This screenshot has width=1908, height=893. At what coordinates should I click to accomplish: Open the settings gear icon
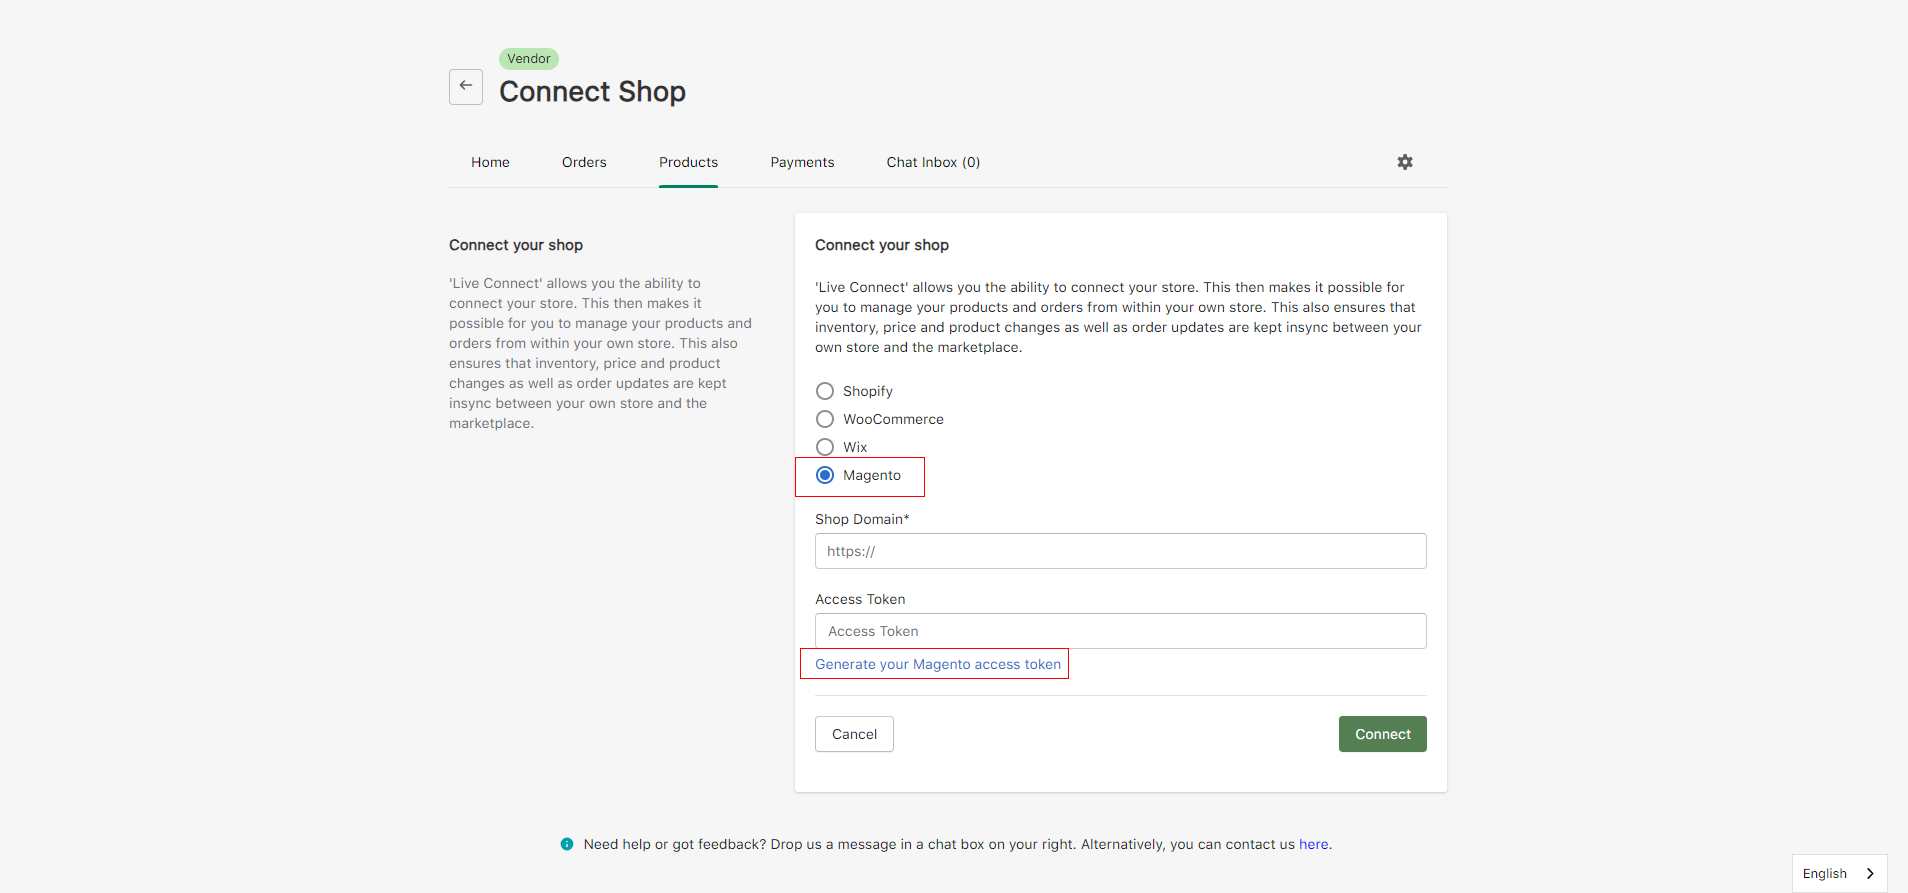[x=1405, y=162]
